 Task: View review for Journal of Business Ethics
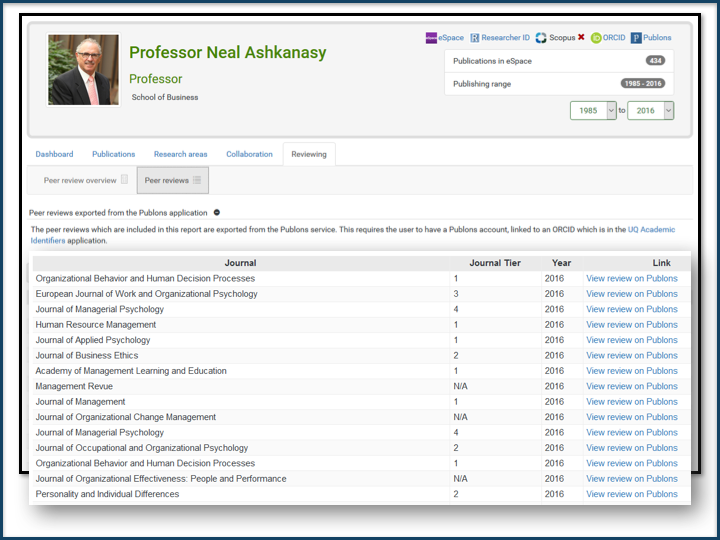pyautogui.click(x=632, y=355)
